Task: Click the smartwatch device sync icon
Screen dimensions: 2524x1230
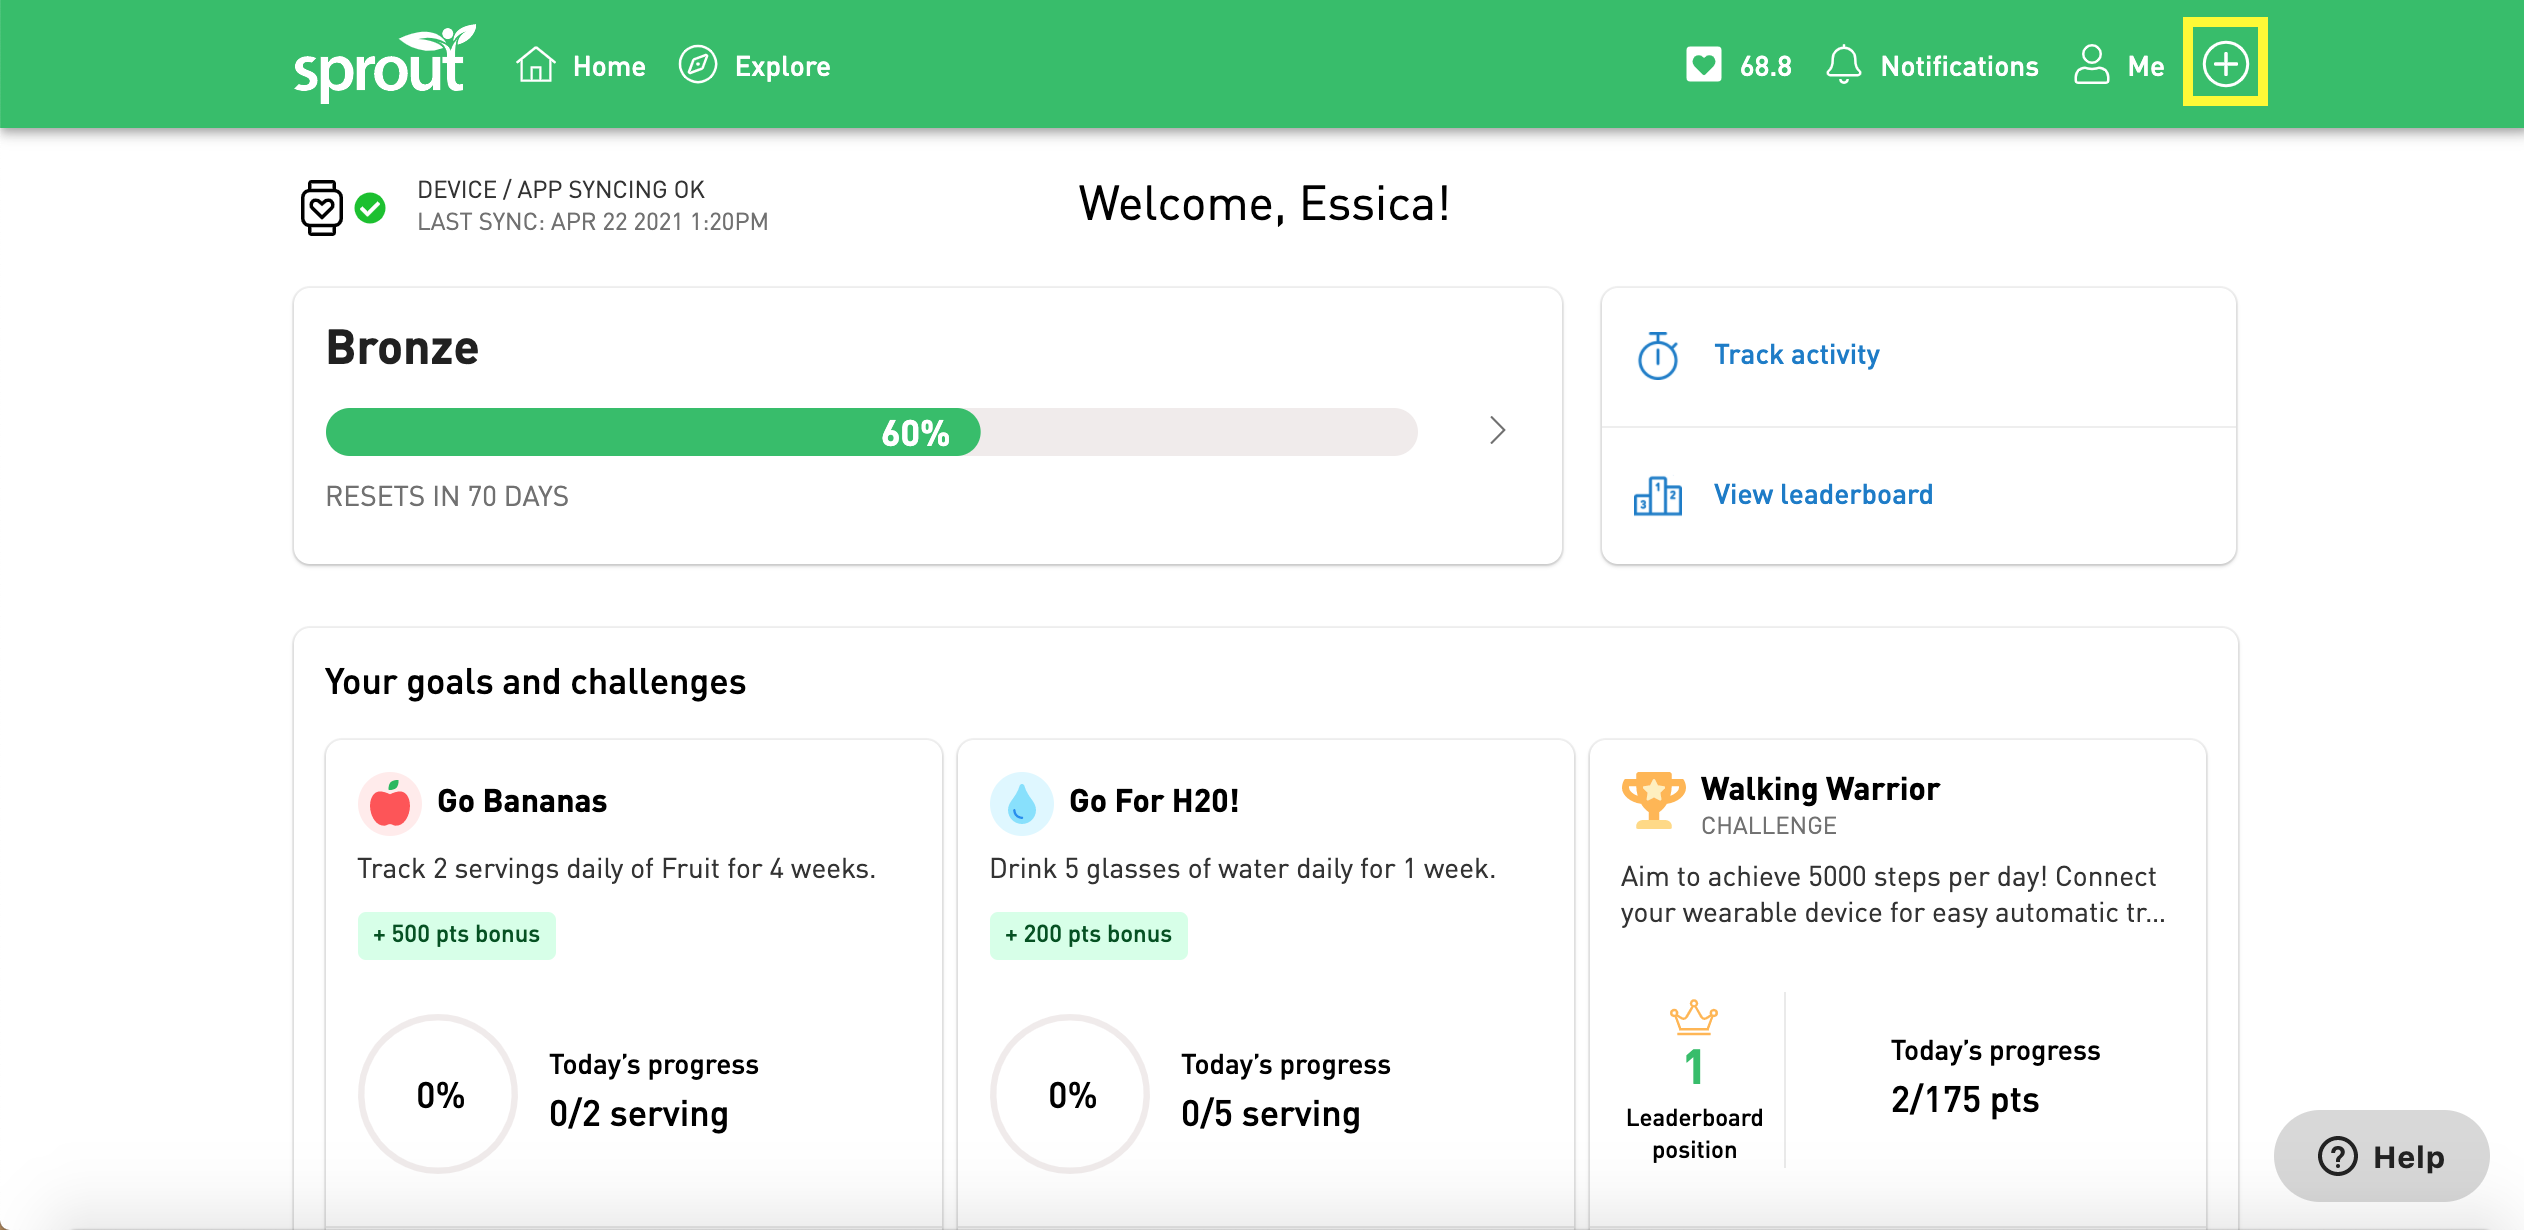Action: 321,208
